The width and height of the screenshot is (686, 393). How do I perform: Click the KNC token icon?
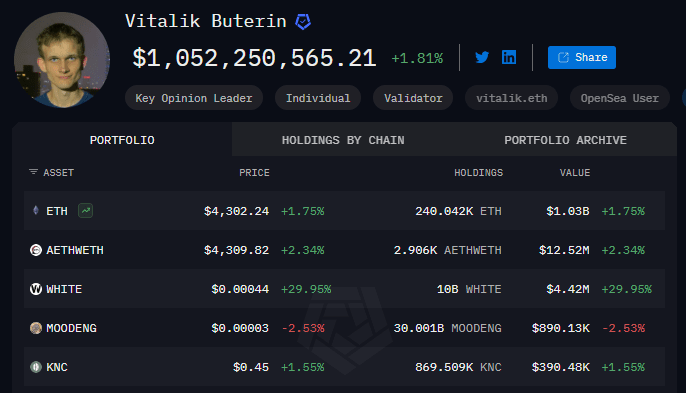tap(36, 367)
